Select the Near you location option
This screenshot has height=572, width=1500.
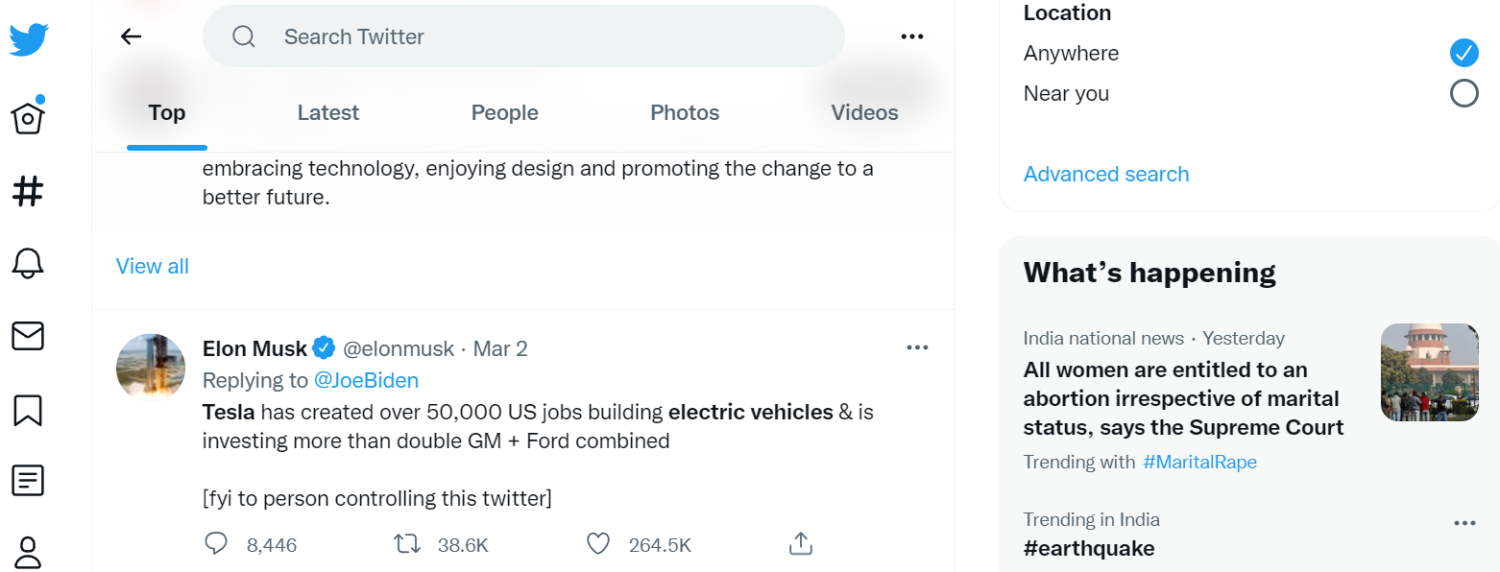click(1463, 94)
